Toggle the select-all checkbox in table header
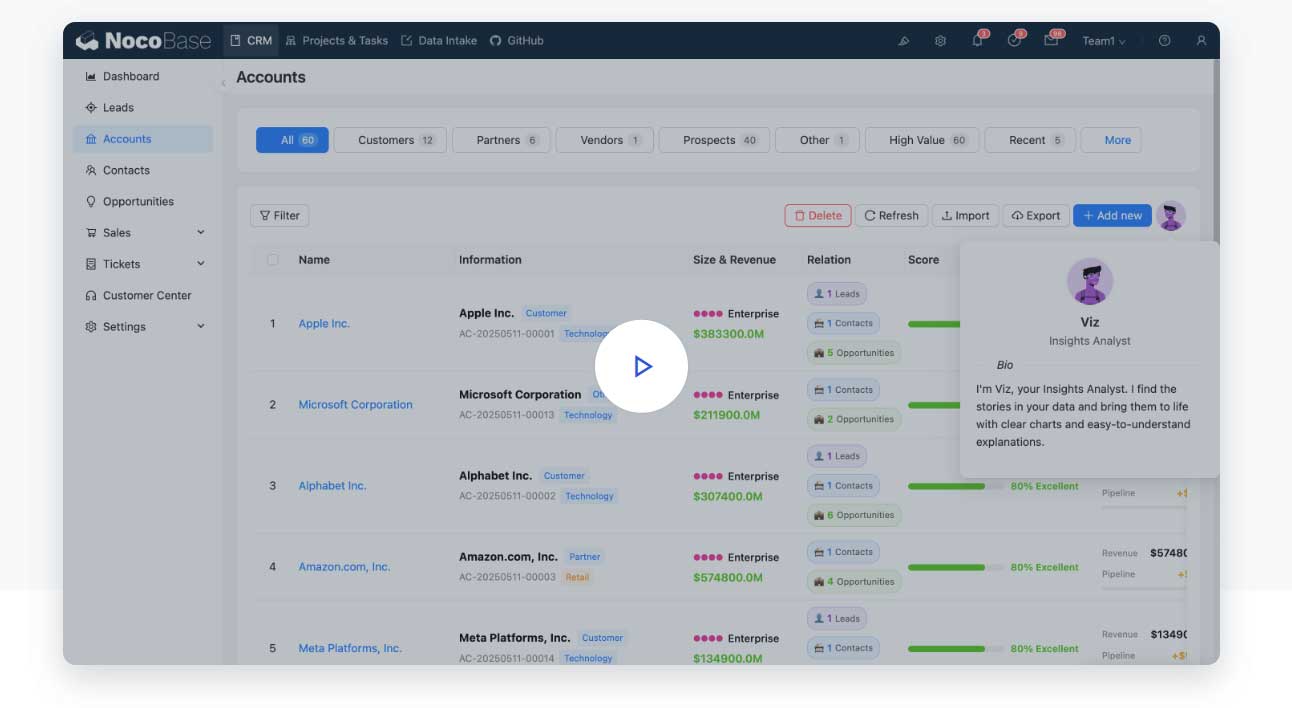Viewport: 1292px width, 708px height. (273, 260)
